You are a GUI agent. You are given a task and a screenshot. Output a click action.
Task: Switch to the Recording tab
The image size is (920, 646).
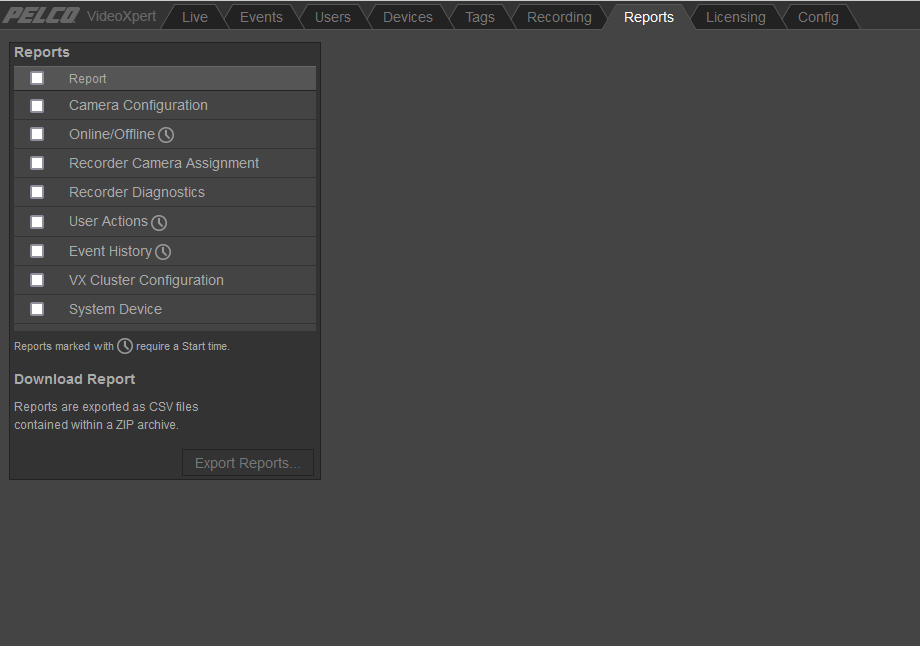tap(558, 16)
